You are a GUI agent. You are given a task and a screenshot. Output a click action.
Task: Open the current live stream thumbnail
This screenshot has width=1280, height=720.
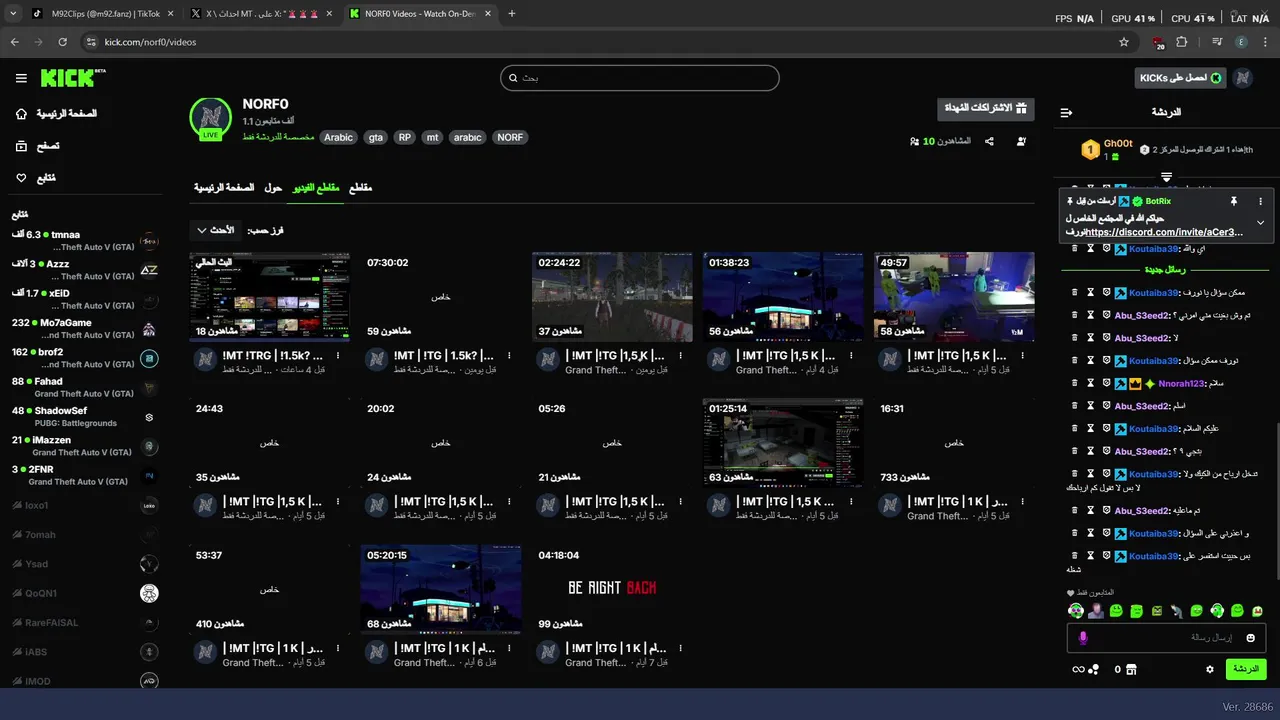[x=270, y=297]
